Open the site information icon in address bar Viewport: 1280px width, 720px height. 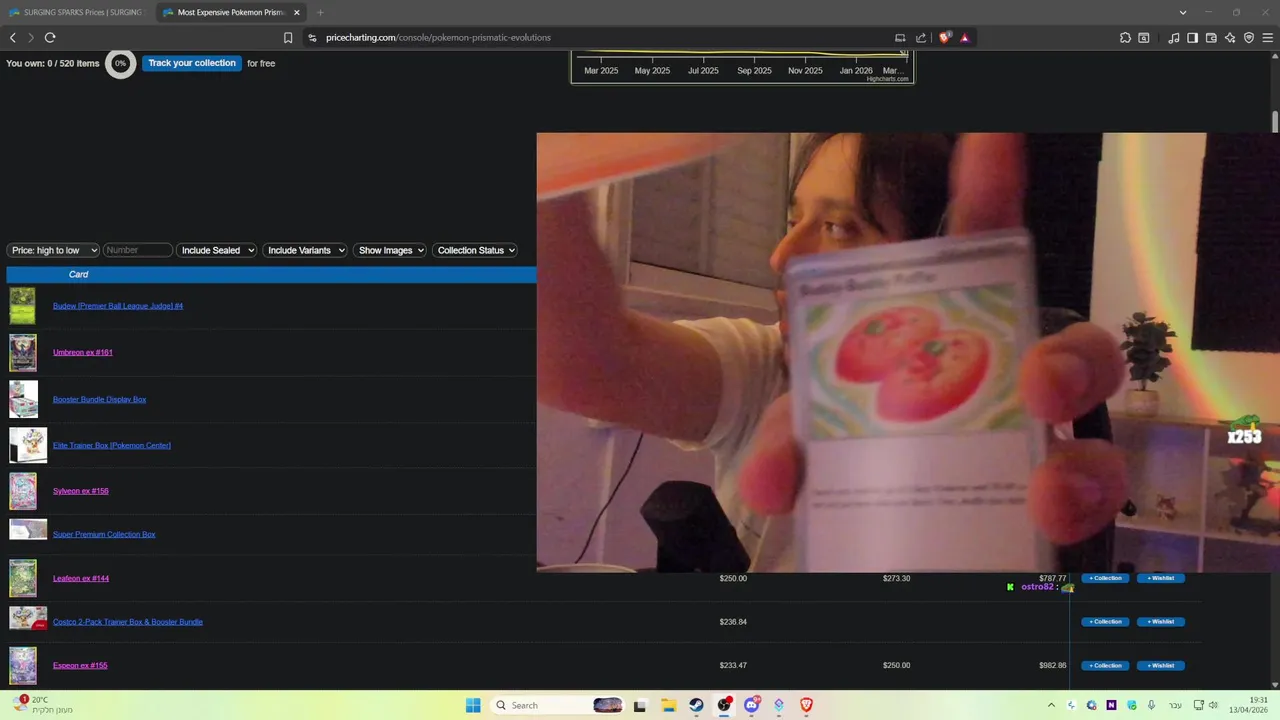click(312, 38)
